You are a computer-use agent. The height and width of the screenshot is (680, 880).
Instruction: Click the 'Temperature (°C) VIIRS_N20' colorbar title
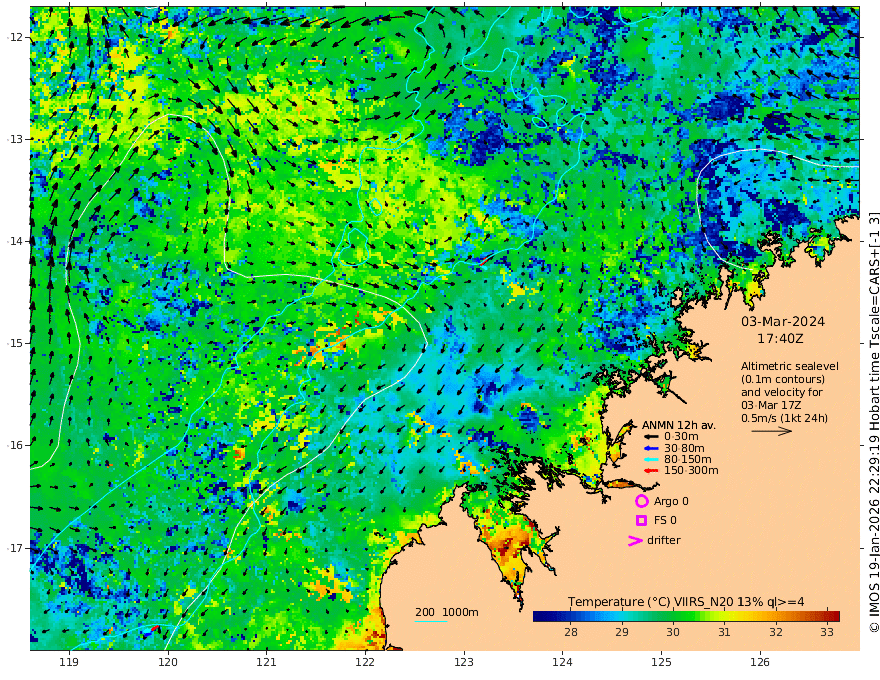tap(650, 601)
